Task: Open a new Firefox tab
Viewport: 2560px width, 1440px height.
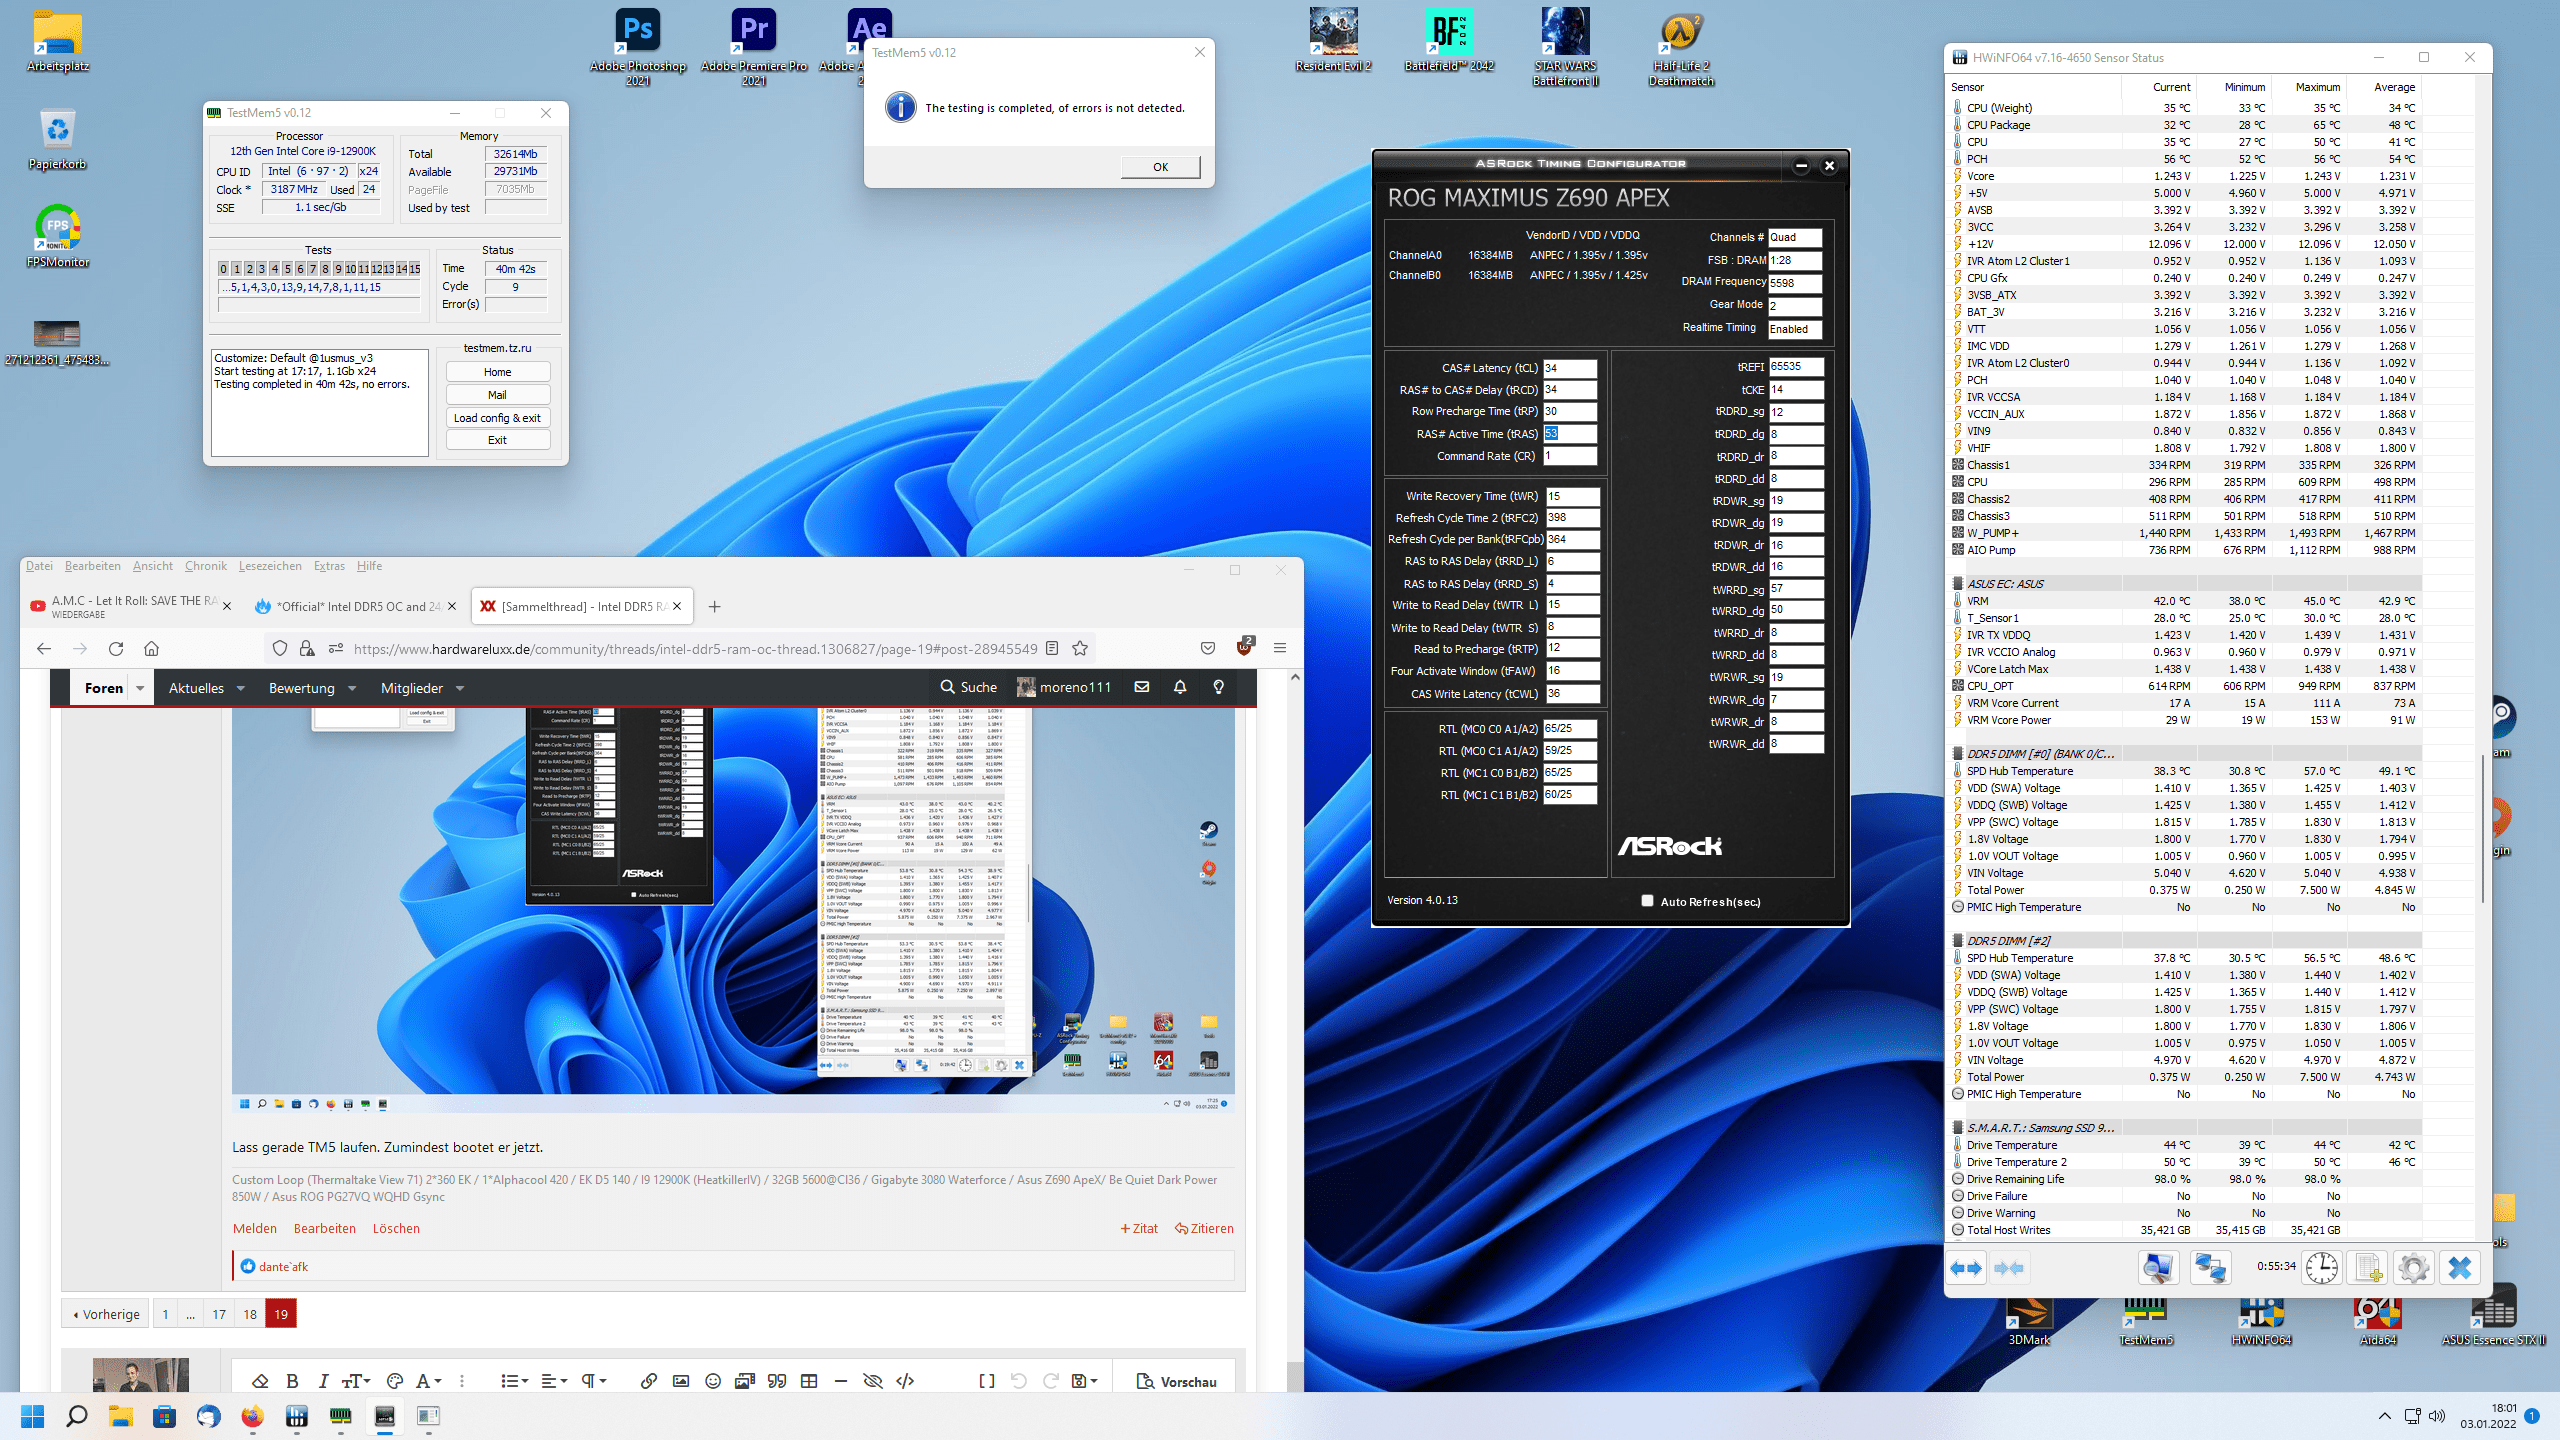Action: (x=714, y=606)
